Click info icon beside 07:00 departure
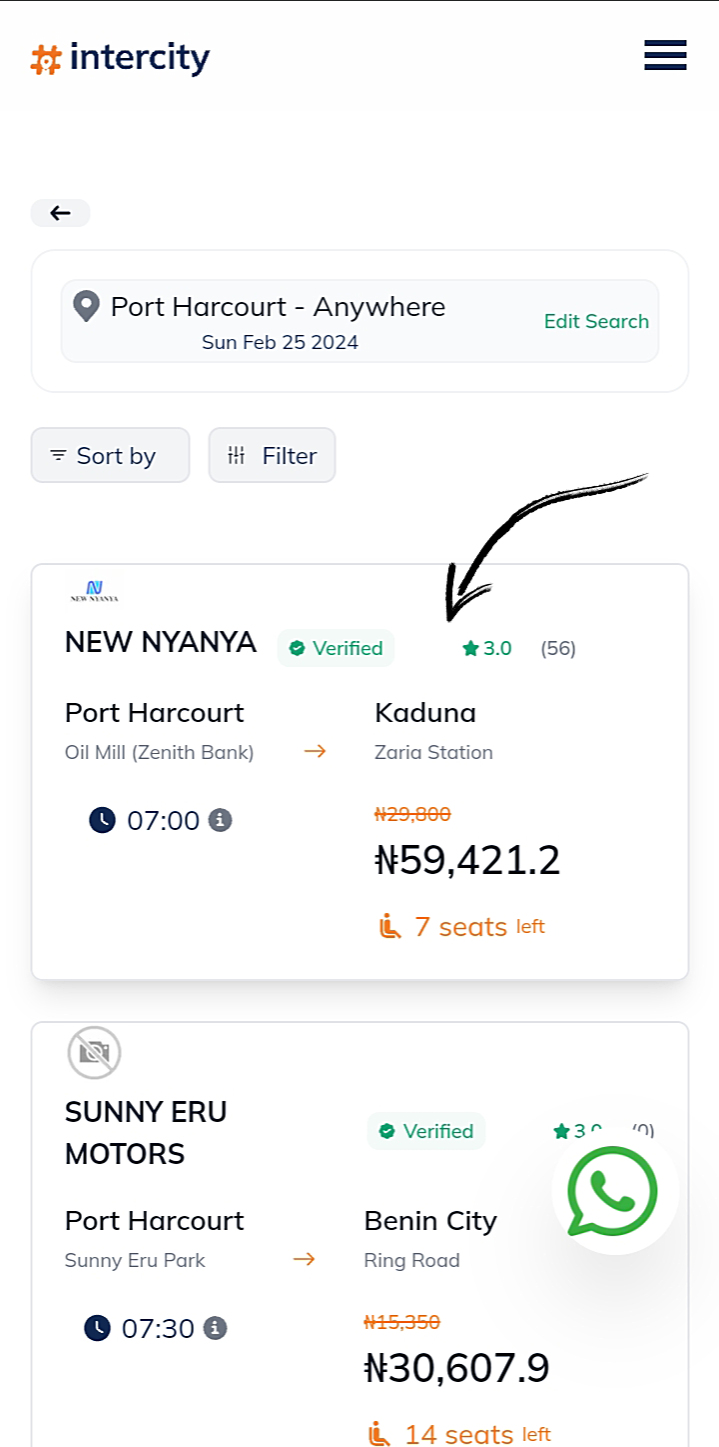This screenshot has width=719, height=1447. click(220, 821)
